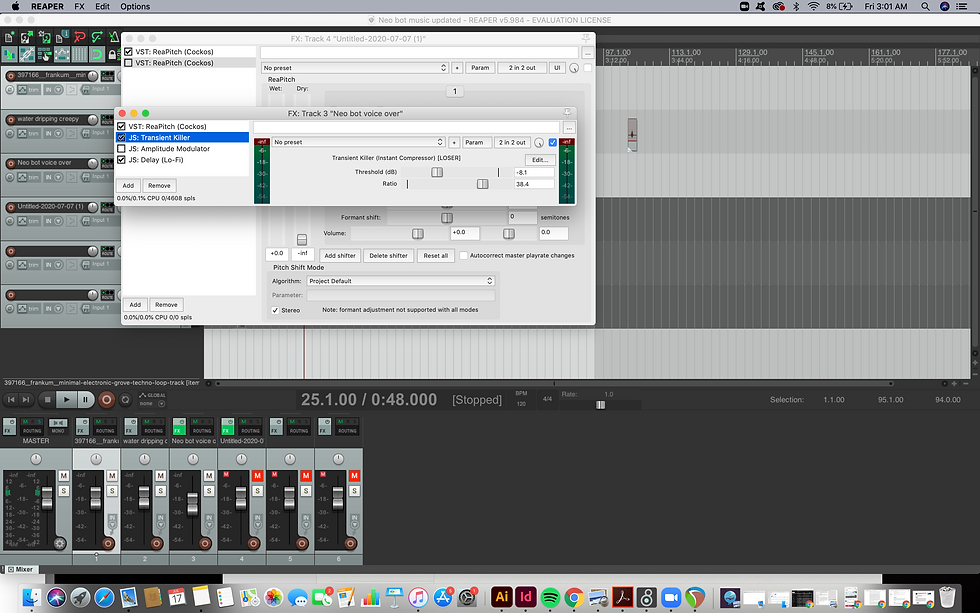Screen dimensions: 980x613
Task: Toggle the grid lines toolbar icon
Action: coord(79,55)
